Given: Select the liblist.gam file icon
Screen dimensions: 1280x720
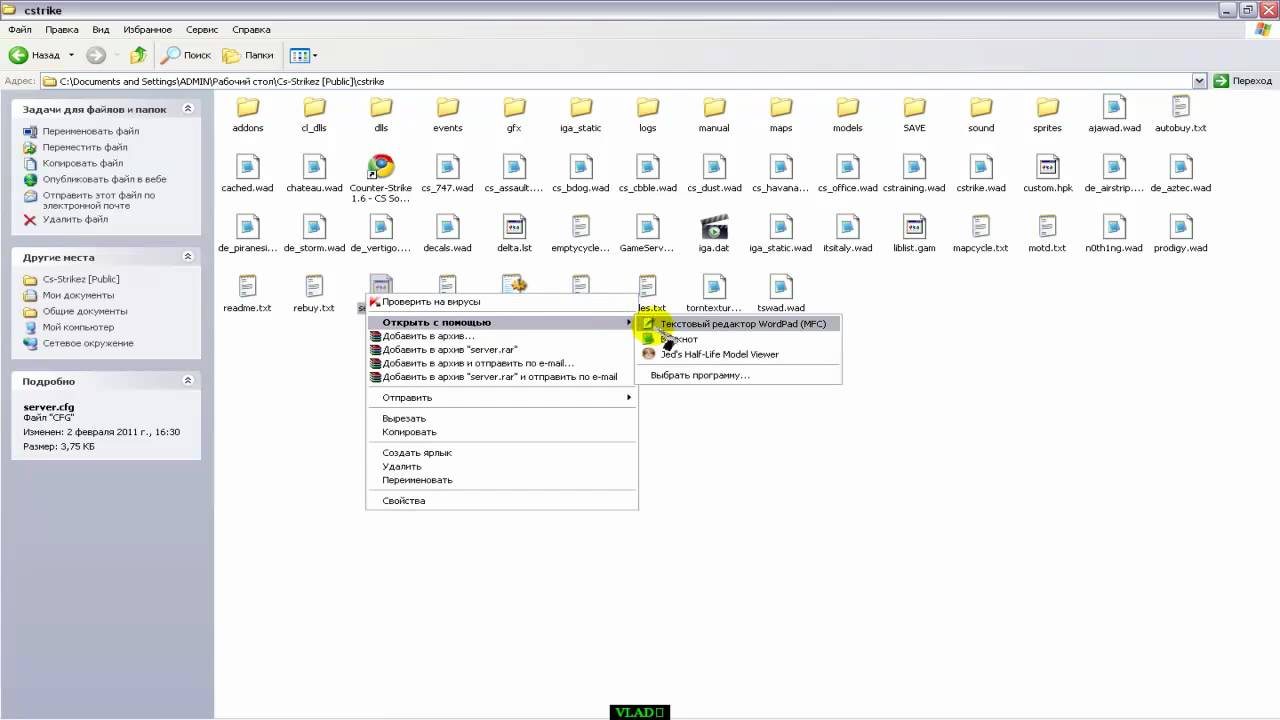Looking at the screenshot, I should (x=914, y=227).
